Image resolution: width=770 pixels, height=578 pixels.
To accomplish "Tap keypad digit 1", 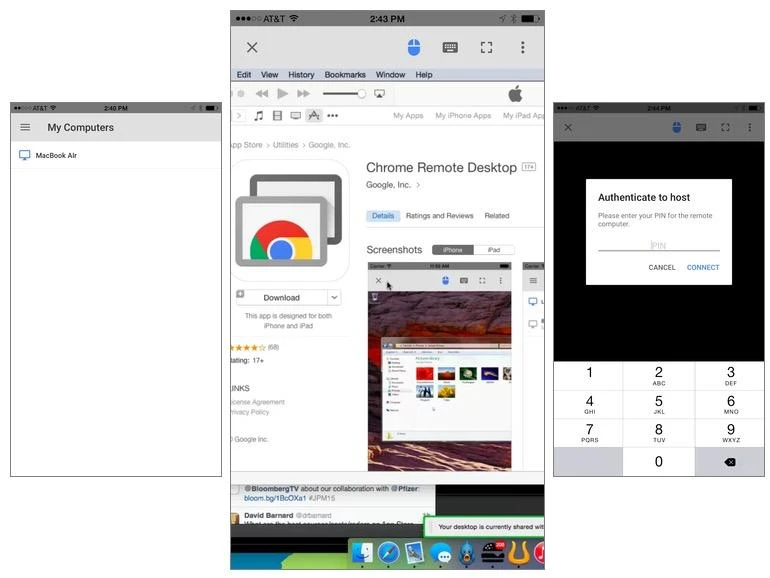I will [x=589, y=376].
